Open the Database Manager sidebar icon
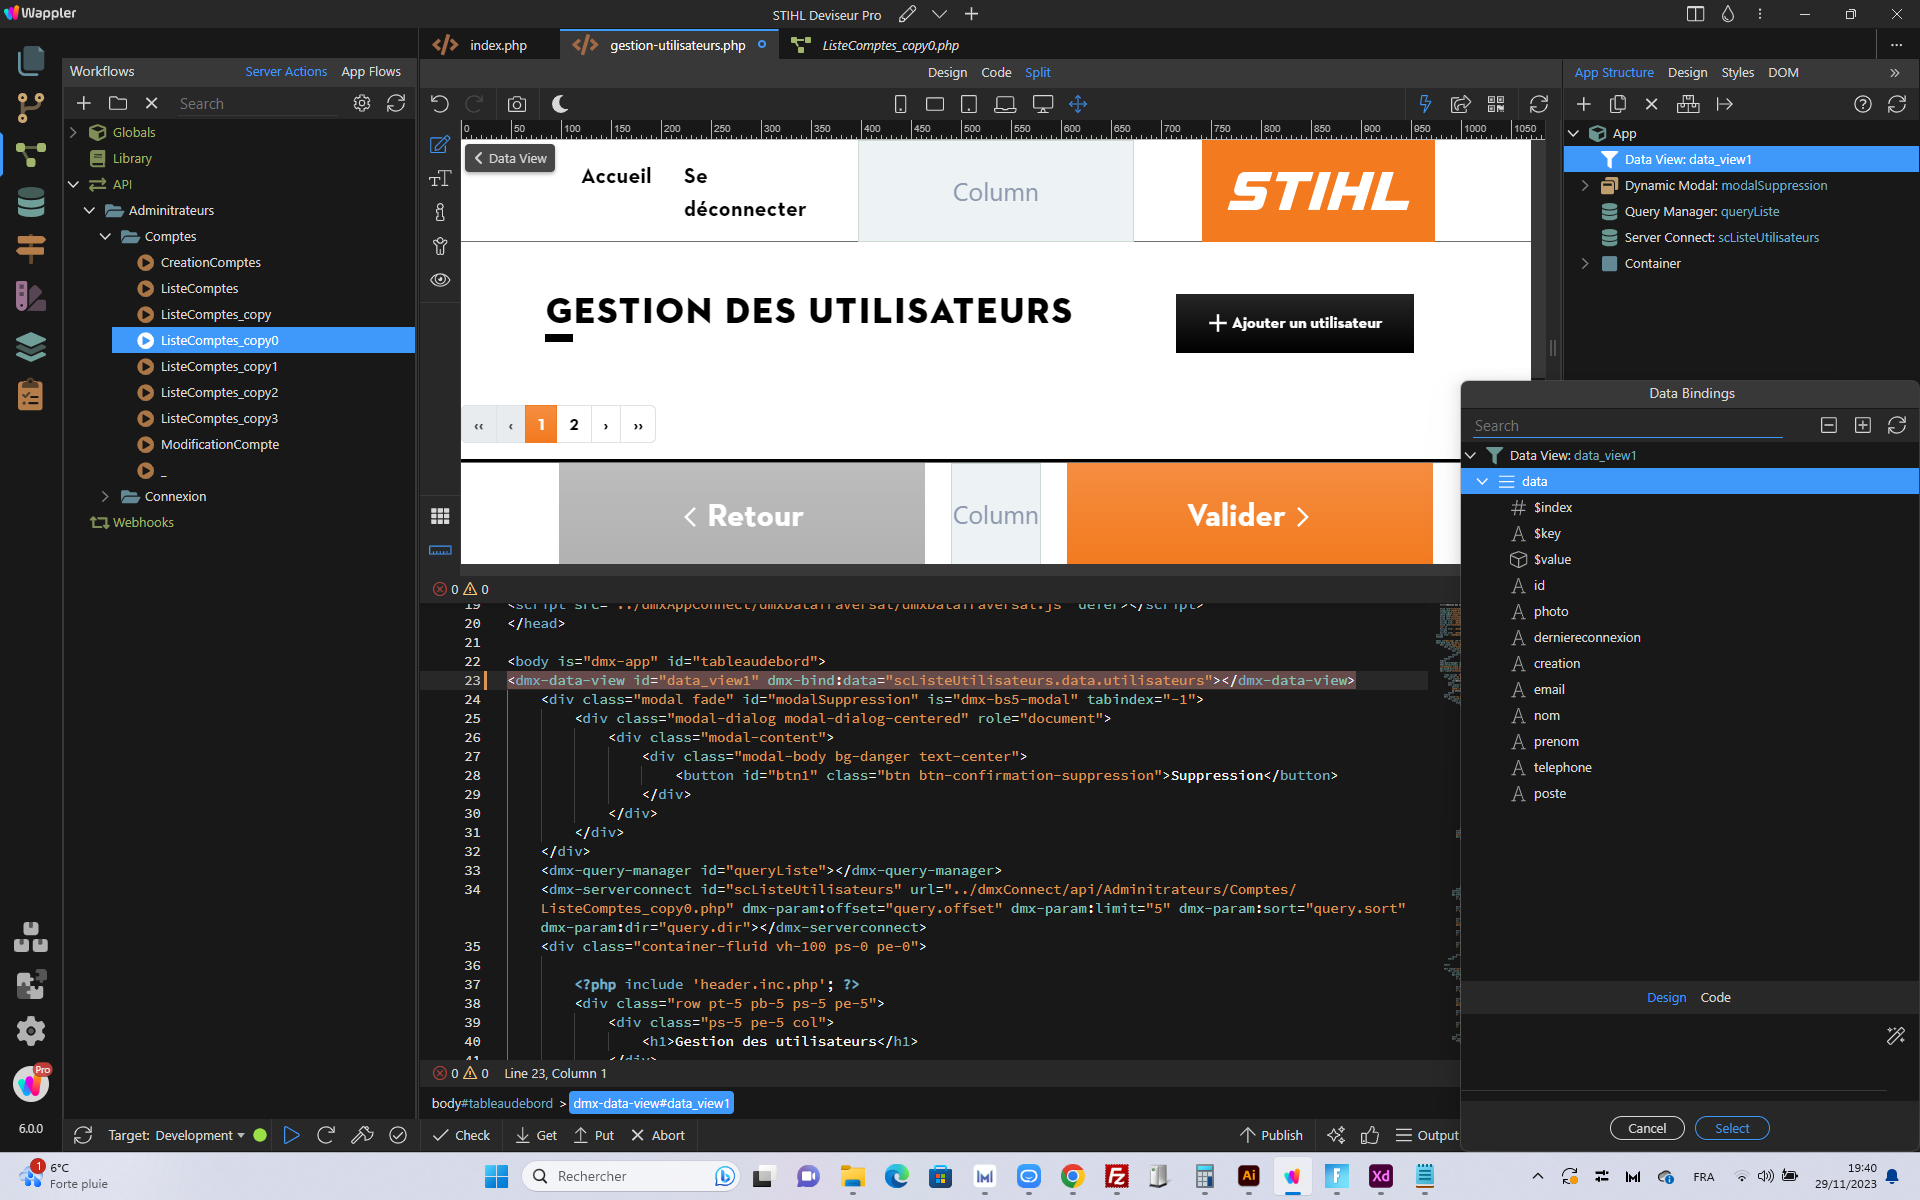This screenshot has width=1920, height=1200. pyautogui.click(x=31, y=202)
